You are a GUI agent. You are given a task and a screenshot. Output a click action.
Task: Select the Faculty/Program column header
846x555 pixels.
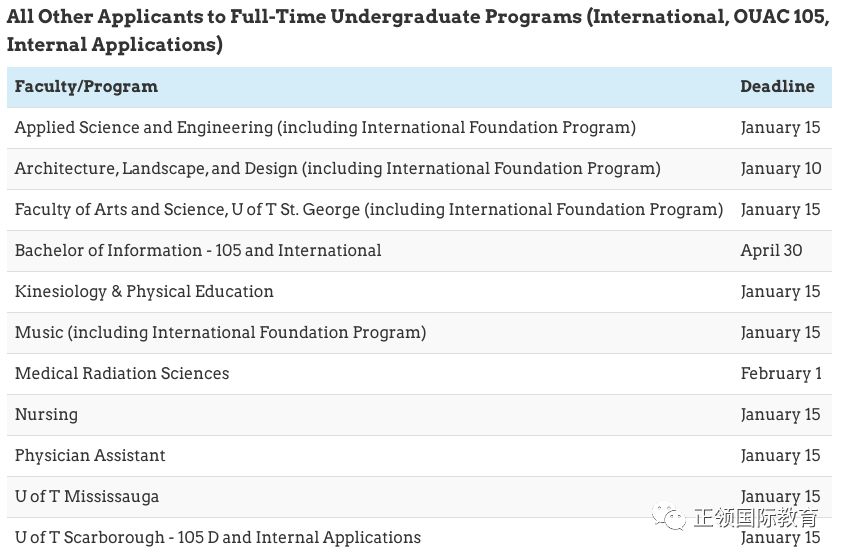tap(86, 86)
